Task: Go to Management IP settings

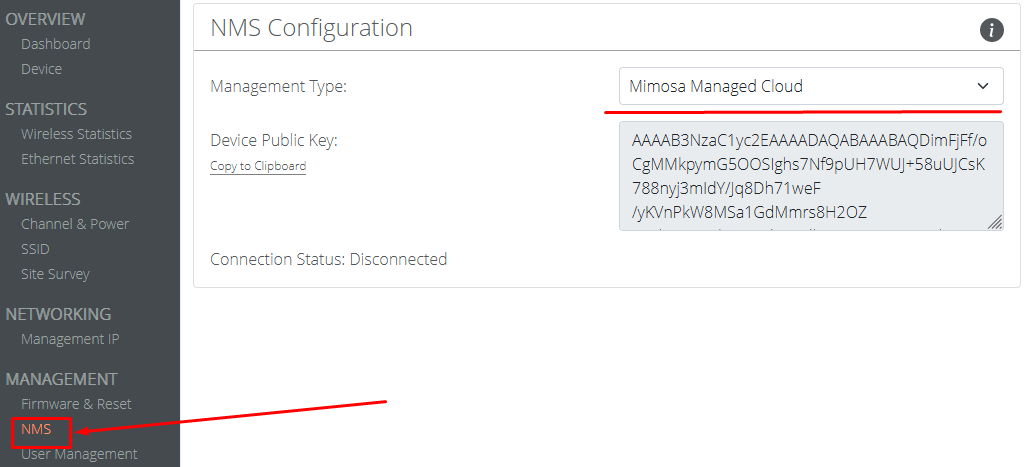Action: [70, 339]
